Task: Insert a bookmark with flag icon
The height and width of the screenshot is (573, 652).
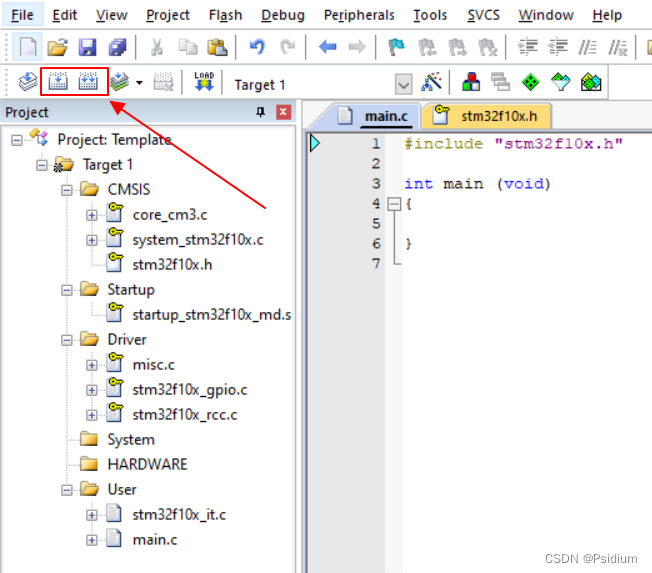Action: 397,47
